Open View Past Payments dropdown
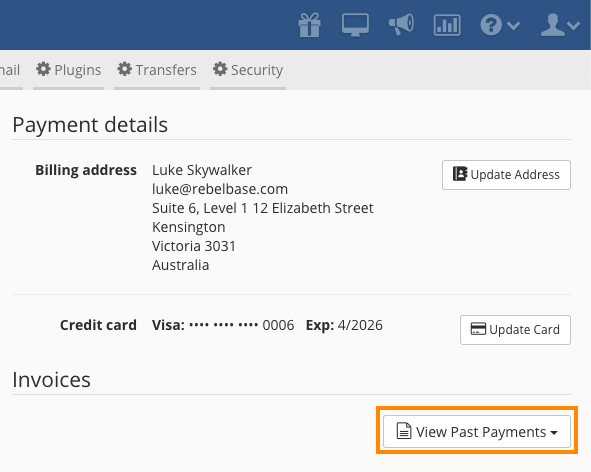This screenshot has width=591, height=472. pos(477,432)
